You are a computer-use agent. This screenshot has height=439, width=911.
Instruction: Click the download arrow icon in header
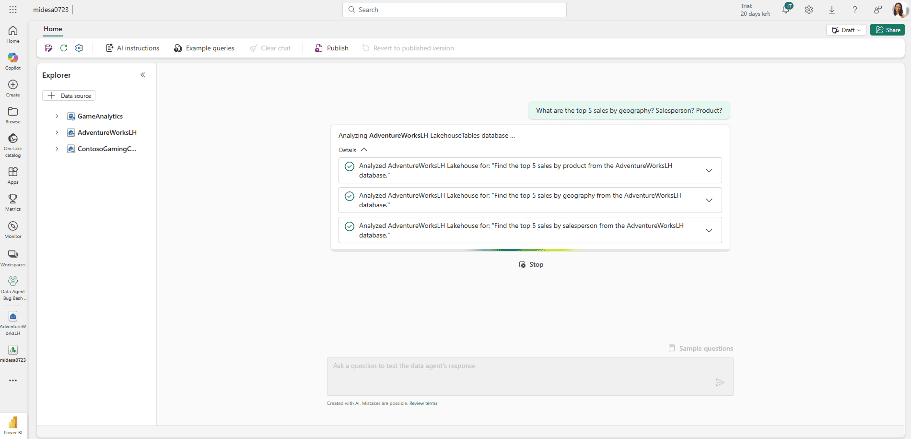832,9
